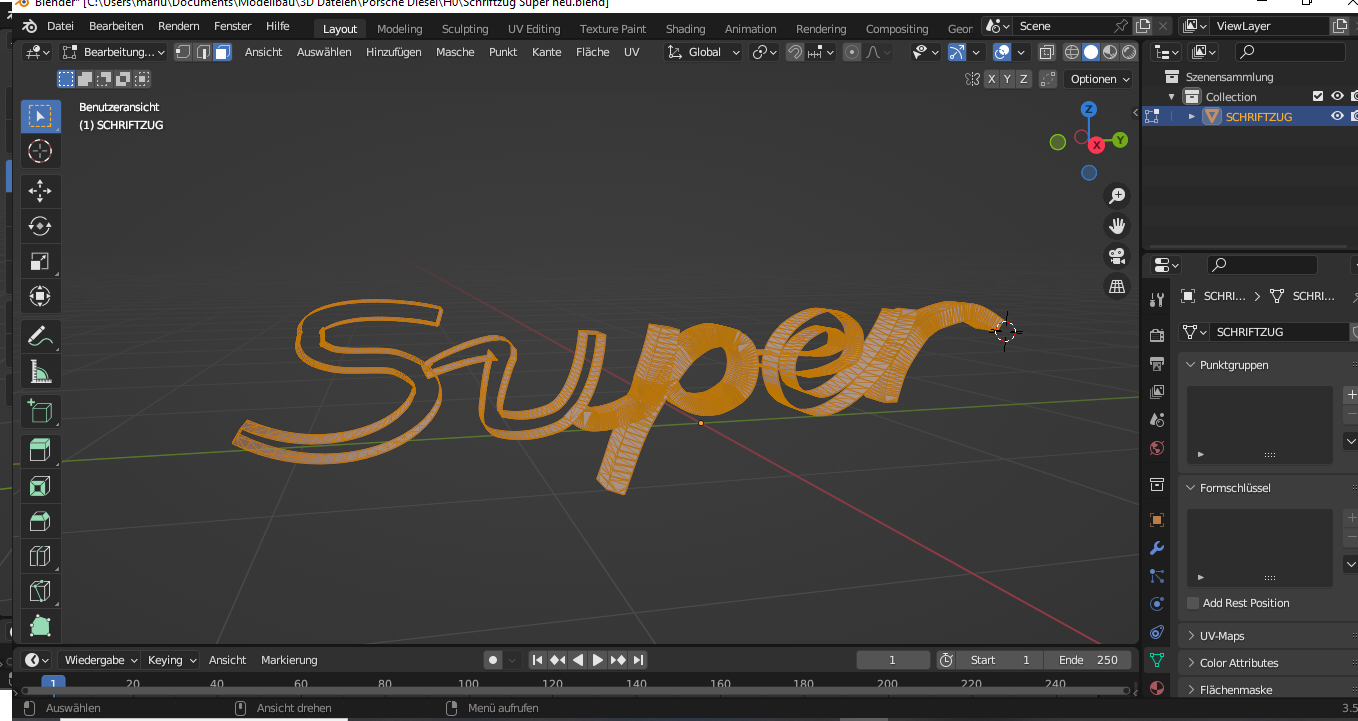Screen dimensions: 1358x721
Task: Select the 3D Cursor tool
Action: pyautogui.click(x=40, y=151)
